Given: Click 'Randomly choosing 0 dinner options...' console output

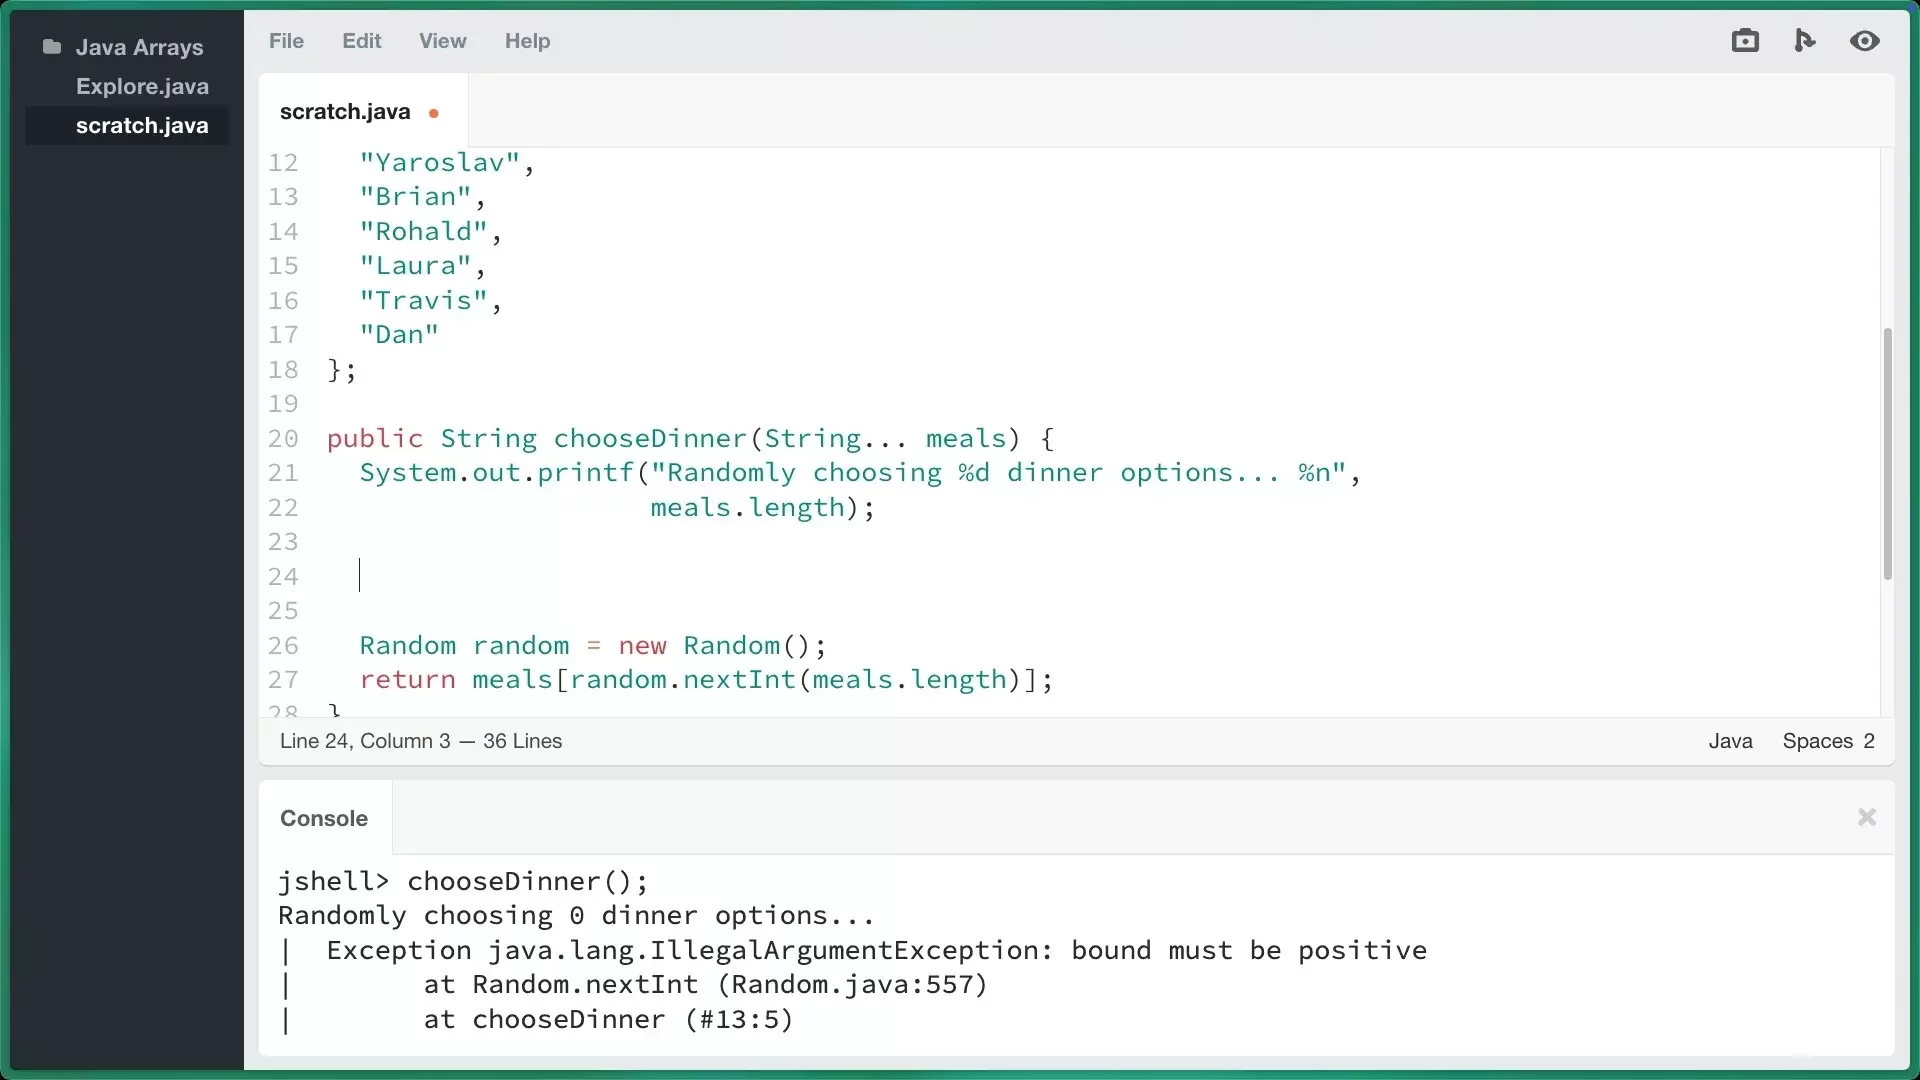Looking at the screenshot, I should (x=577, y=916).
